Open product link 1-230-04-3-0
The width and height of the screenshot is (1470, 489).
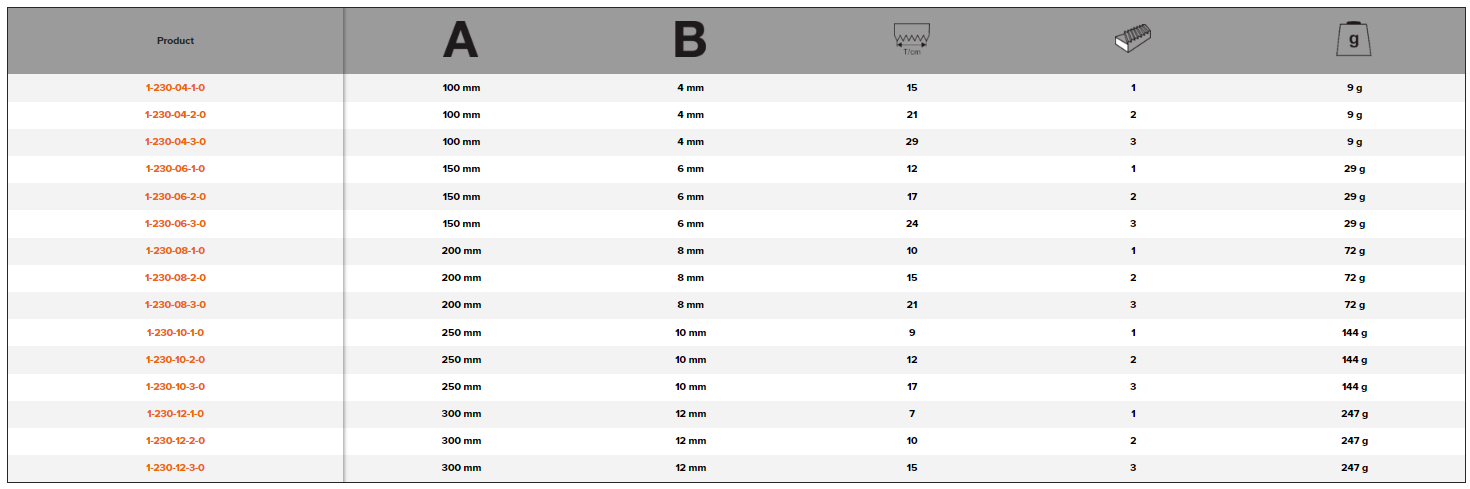[175, 142]
